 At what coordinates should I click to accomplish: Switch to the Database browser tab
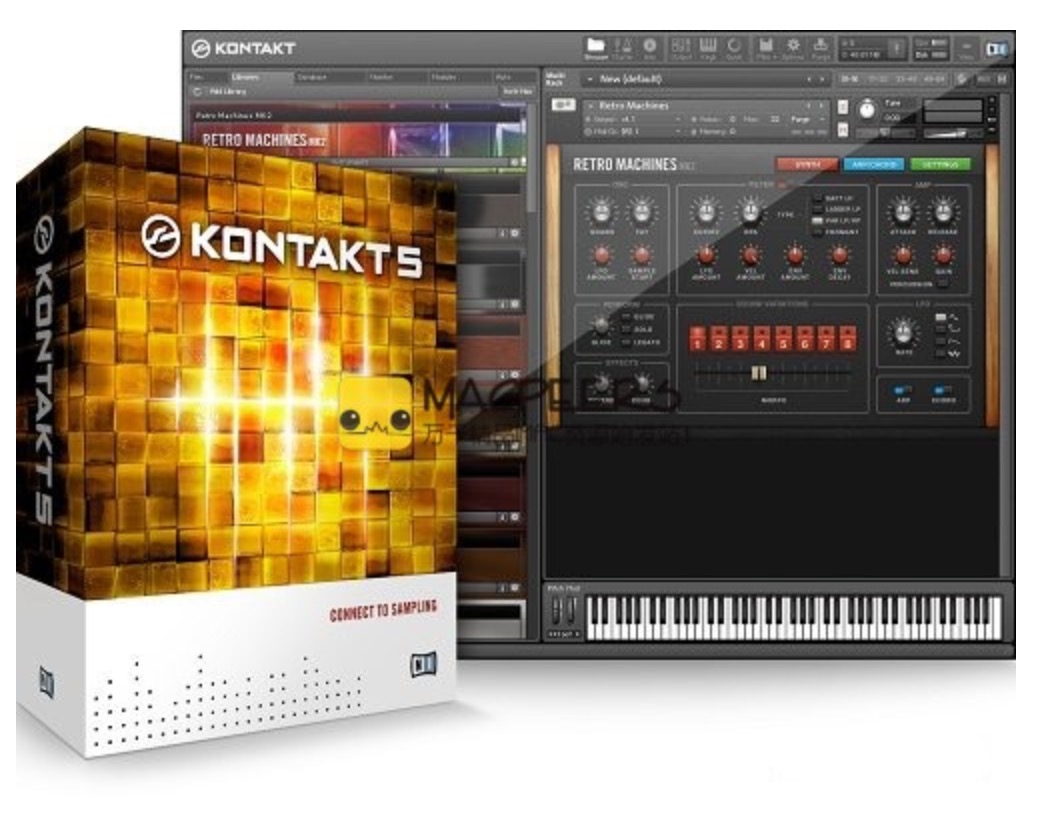(328, 77)
